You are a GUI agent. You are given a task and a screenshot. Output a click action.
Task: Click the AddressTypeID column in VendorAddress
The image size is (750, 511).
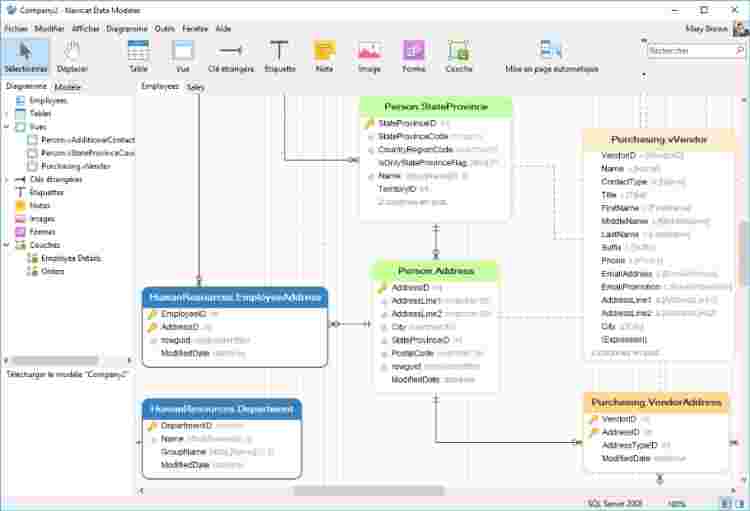point(629,445)
